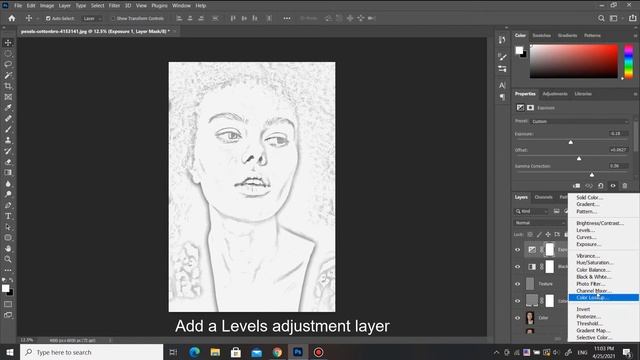Select the Pen tool

(x=8, y=205)
